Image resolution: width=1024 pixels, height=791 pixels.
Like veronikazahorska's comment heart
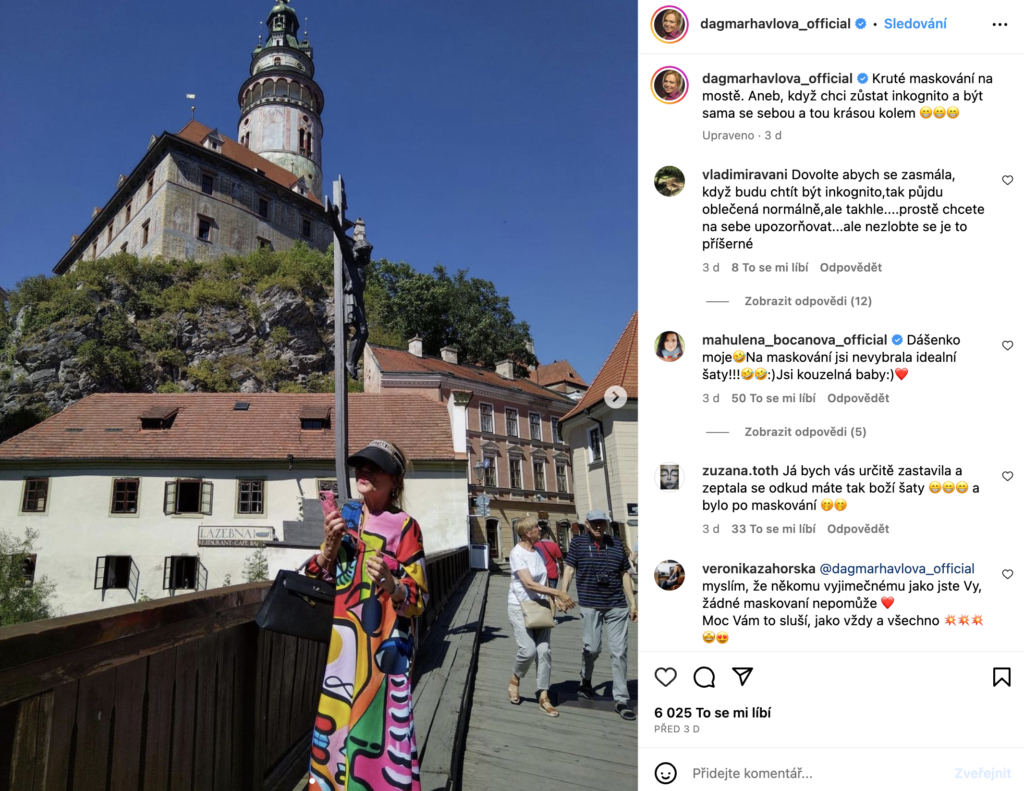[x=1008, y=574]
